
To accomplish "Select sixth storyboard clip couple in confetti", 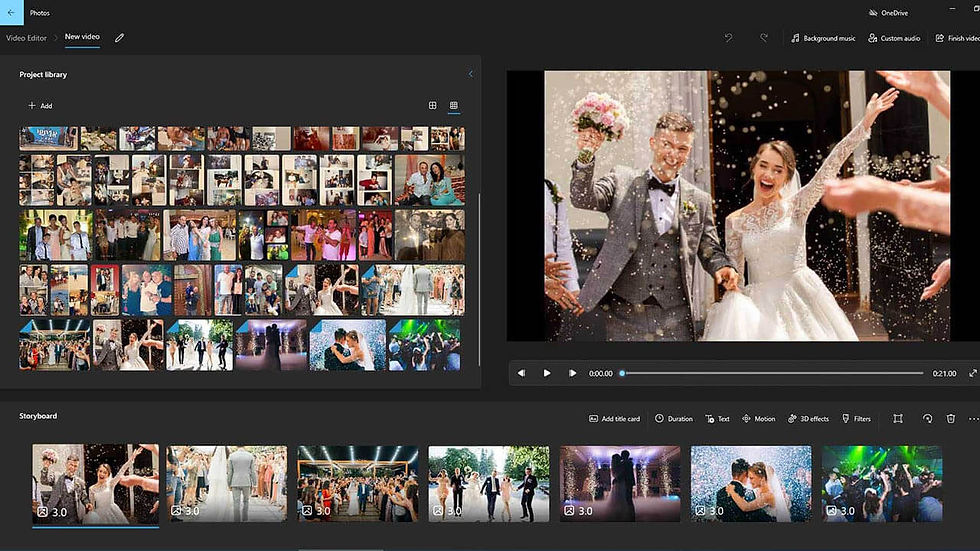I will point(751,484).
